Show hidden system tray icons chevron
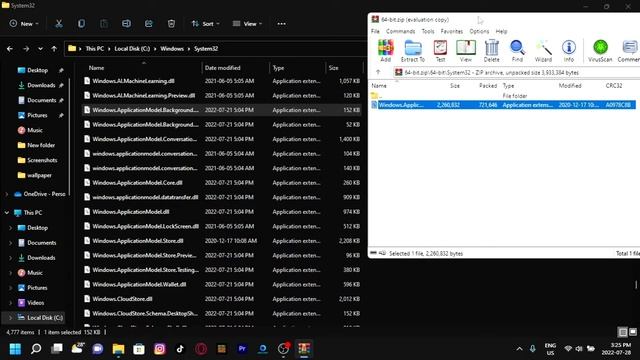This screenshot has height=360, width=640. pos(519,349)
